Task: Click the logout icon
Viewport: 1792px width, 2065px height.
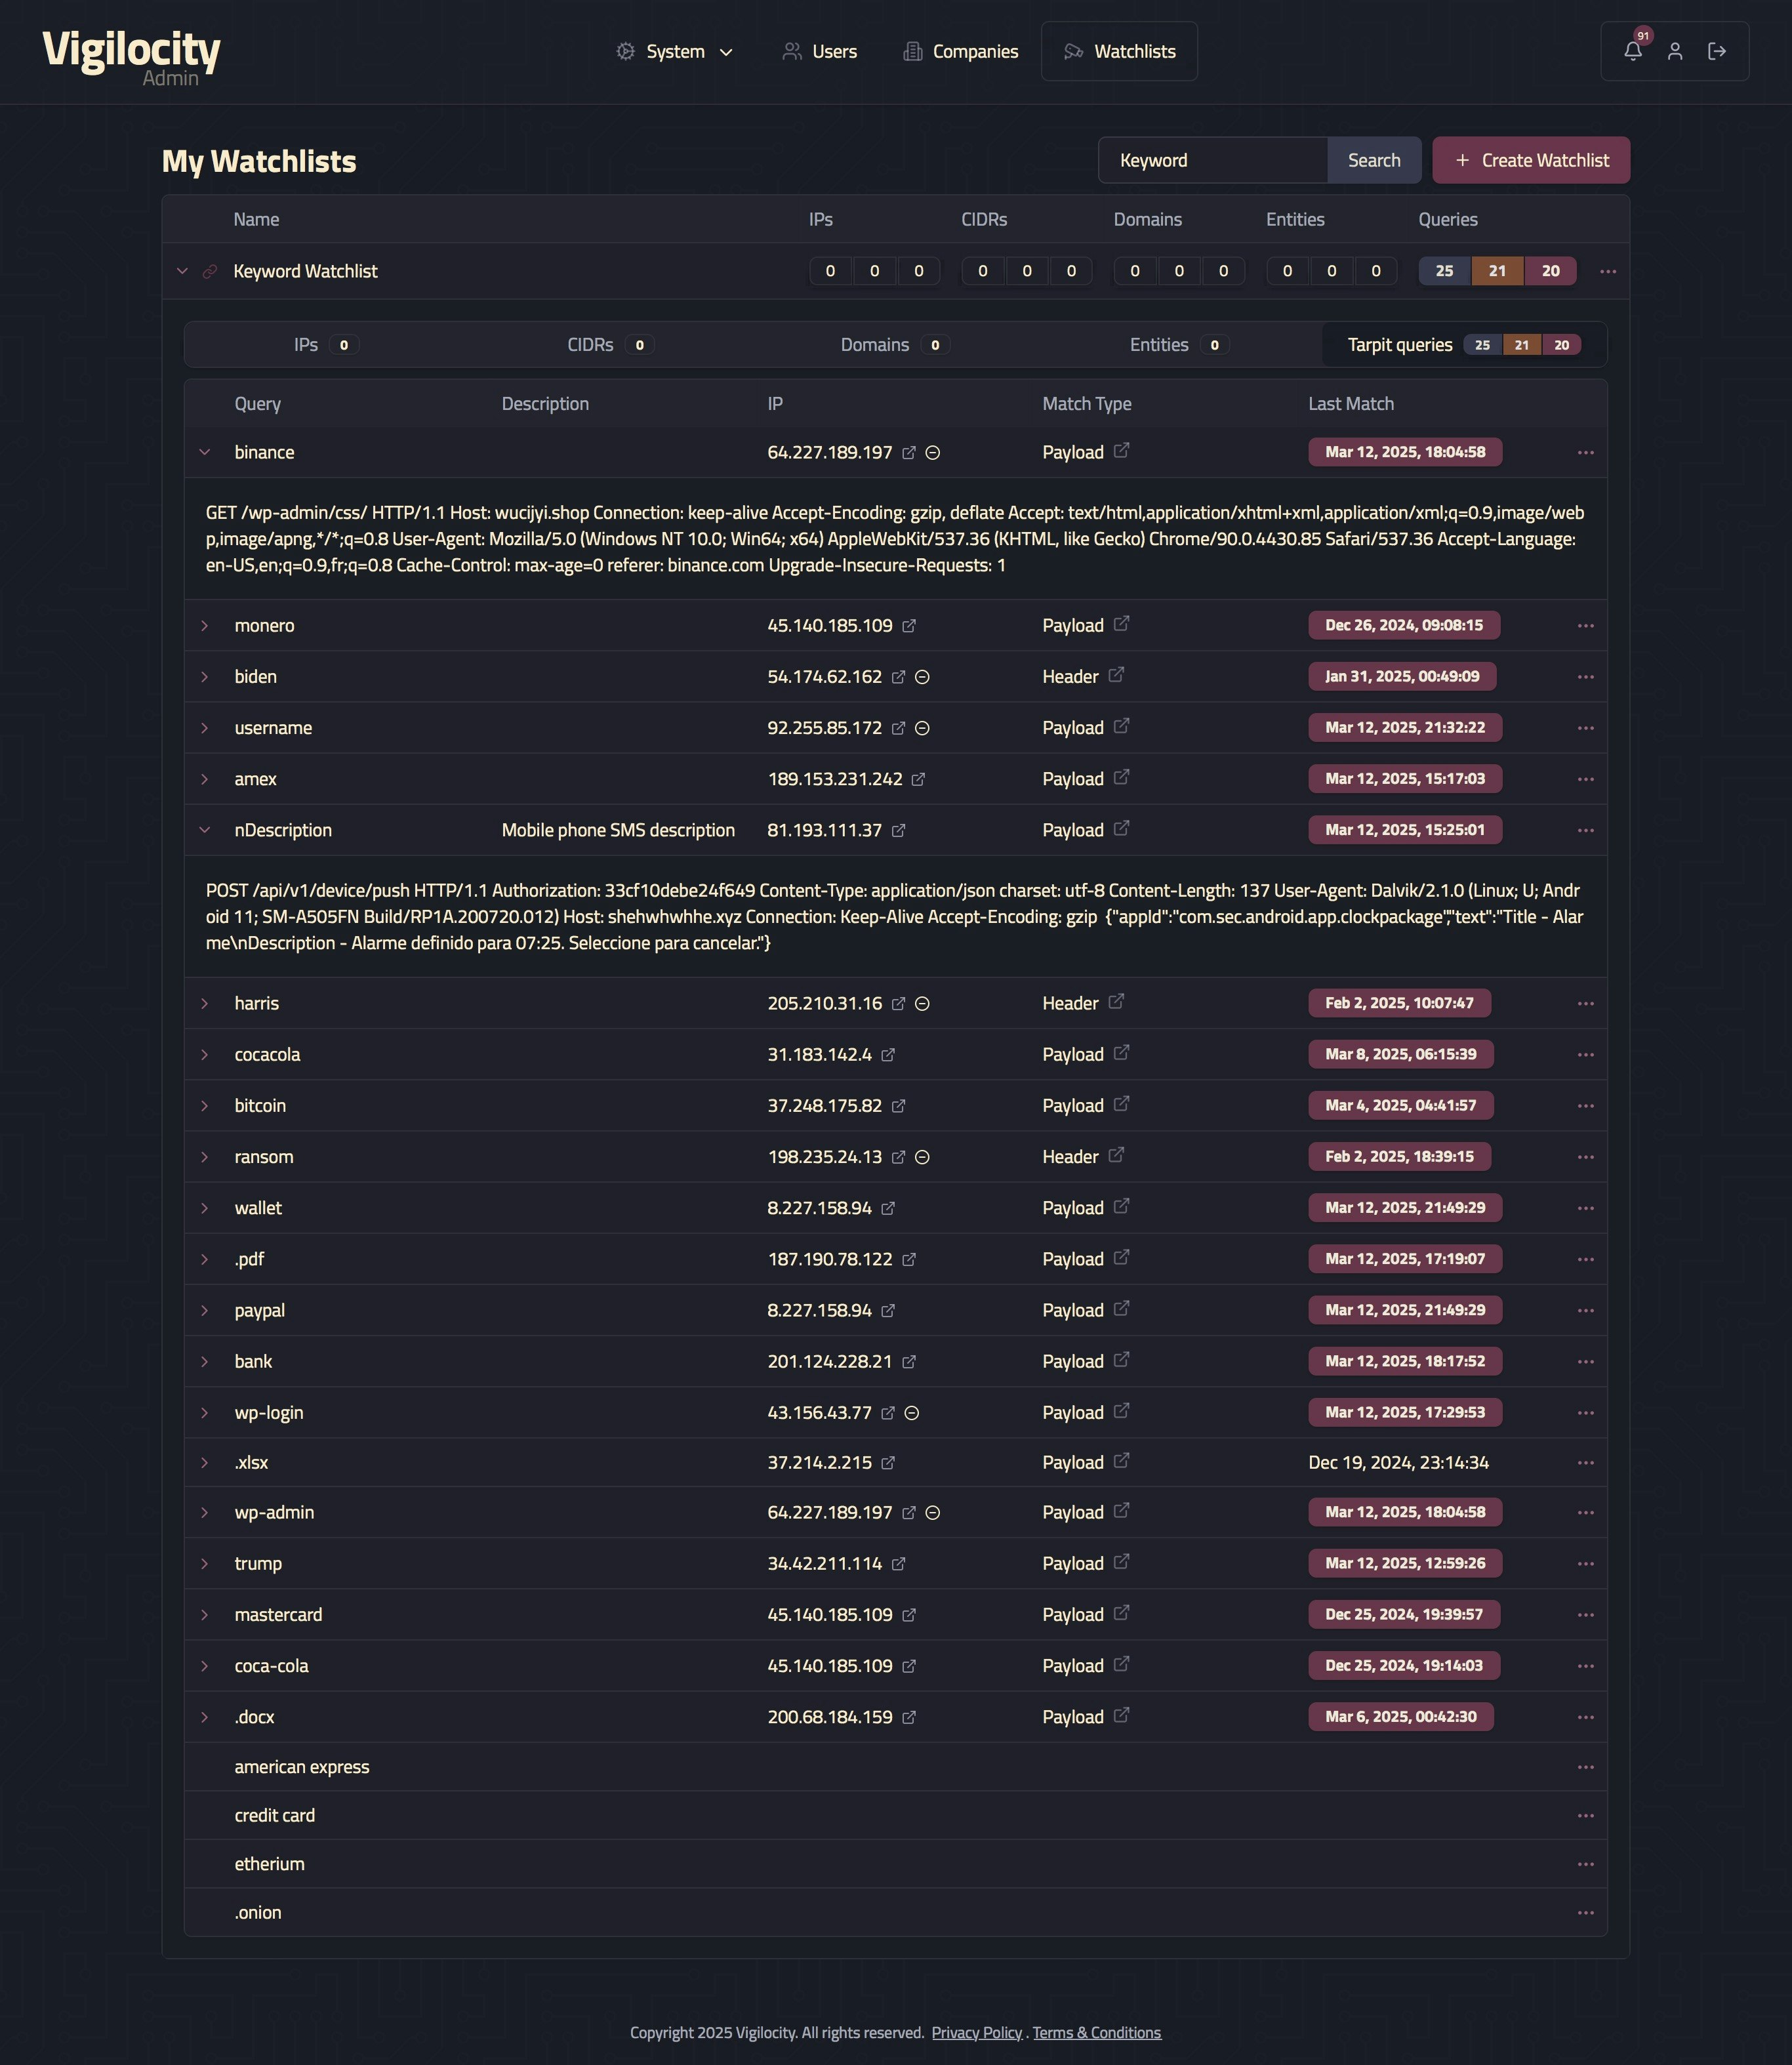Action: coord(1717,51)
